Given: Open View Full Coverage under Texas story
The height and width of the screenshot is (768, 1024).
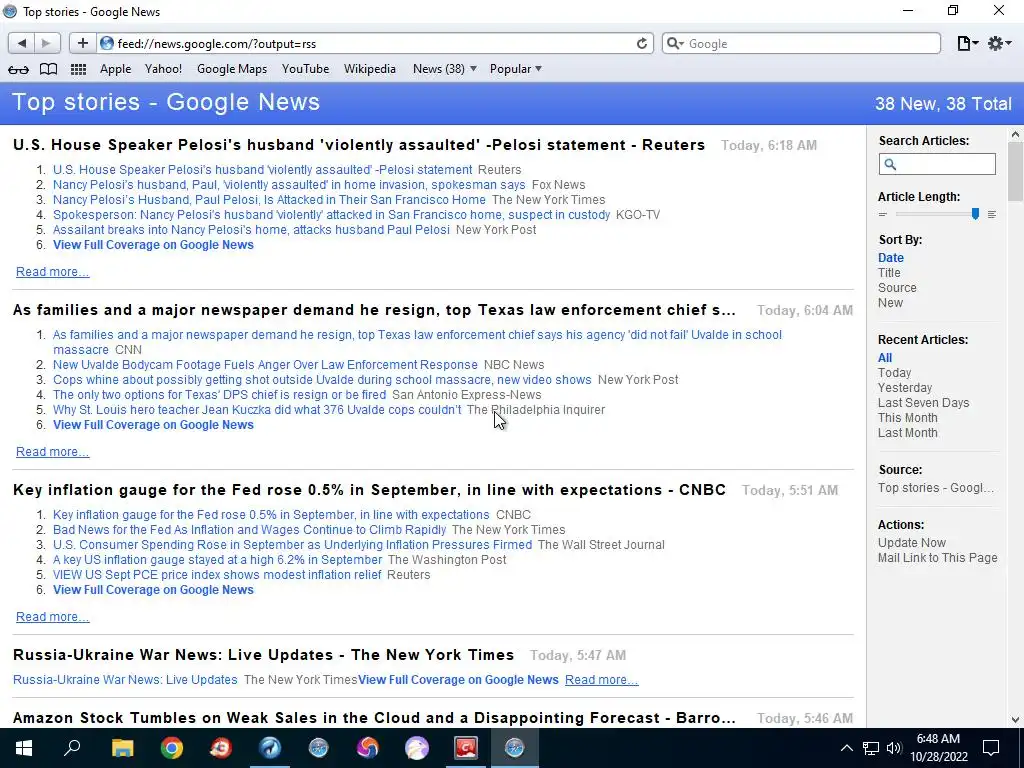Looking at the screenshot, I should tap(153, 424).
